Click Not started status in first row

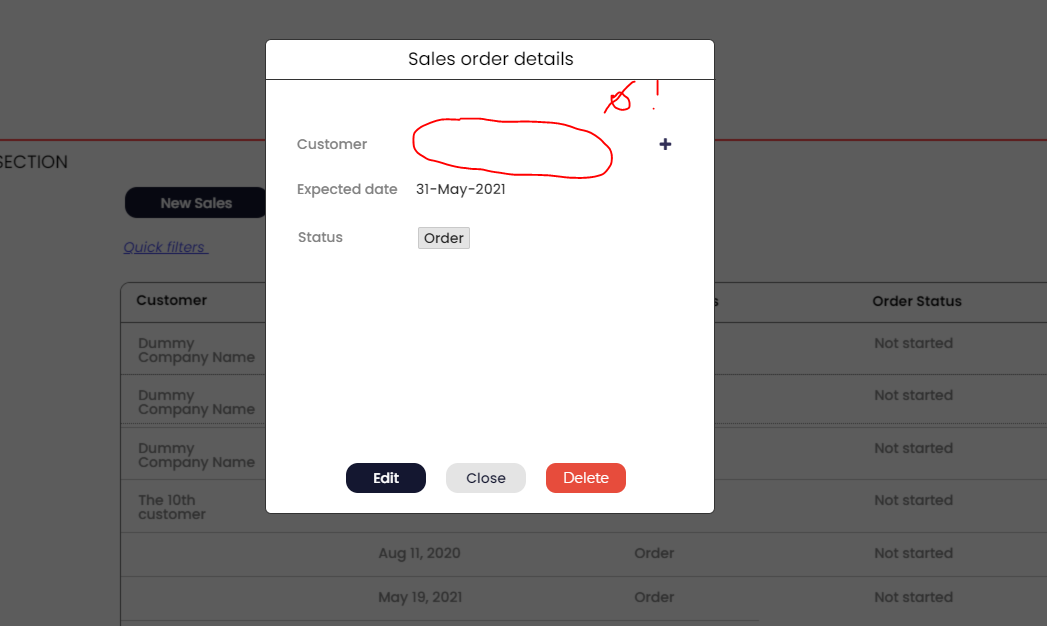tap(913, 343)
